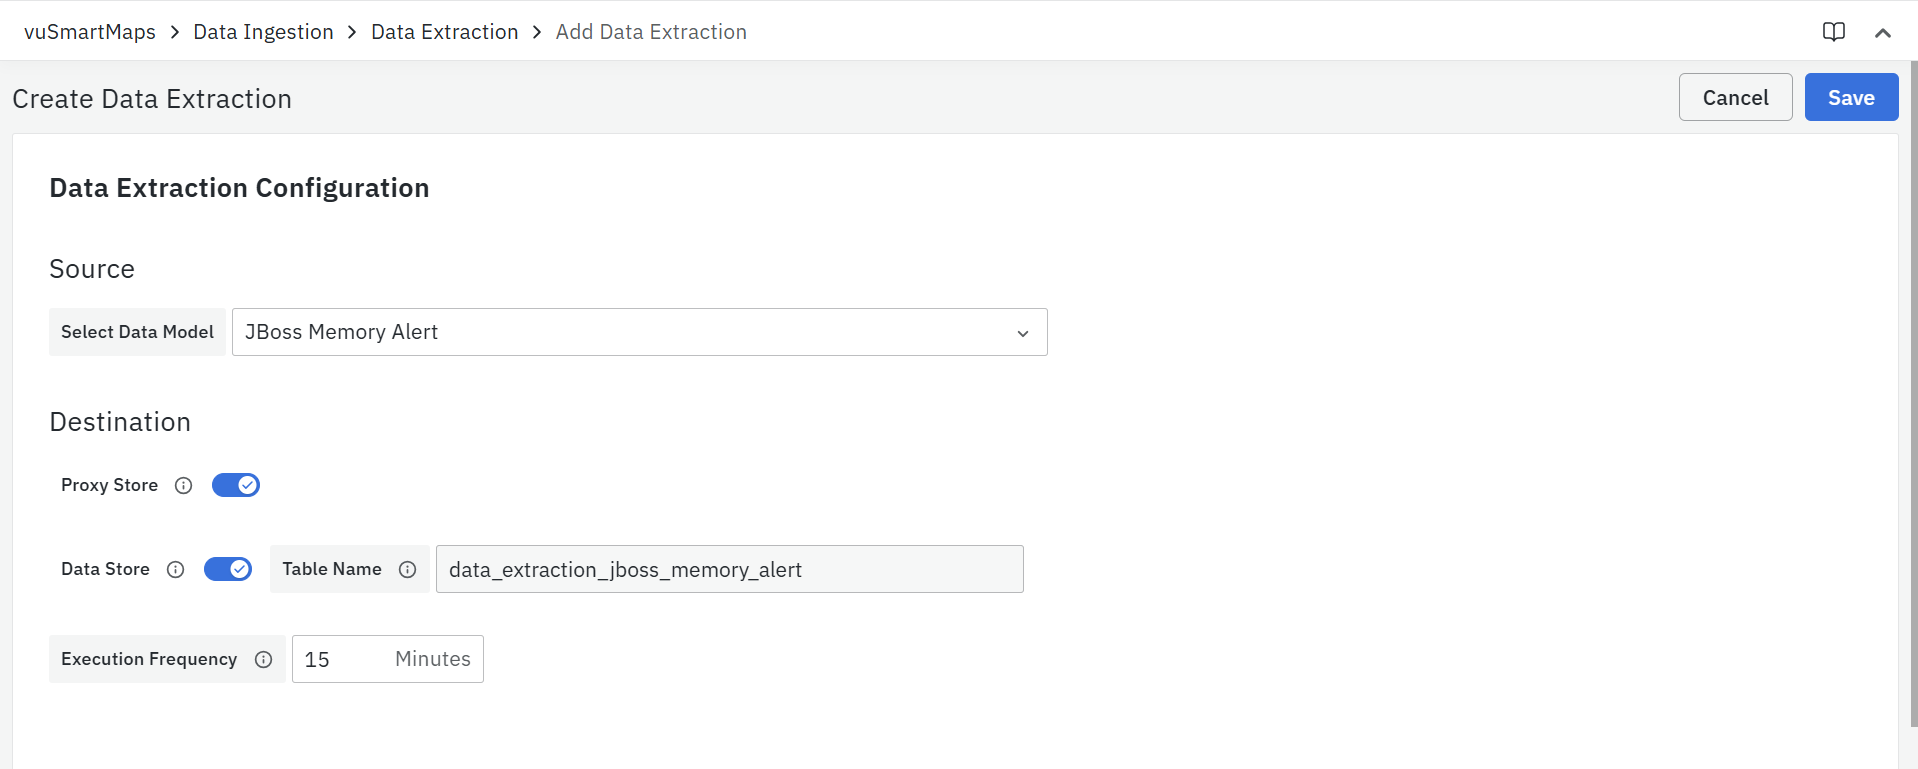This screenshot has height=769, width=1918.
Task: Turn off the Data Store toggle
Action: tap(228, 569)
